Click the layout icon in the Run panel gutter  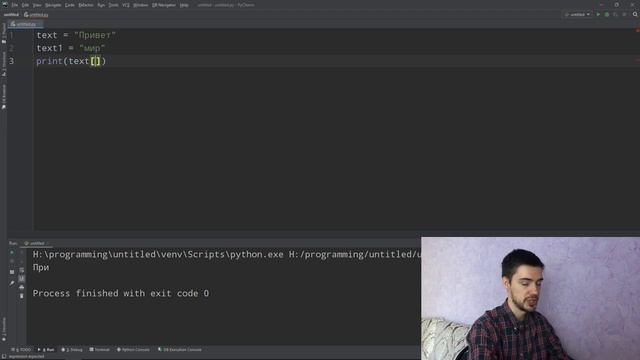click(x=12, y=271)
